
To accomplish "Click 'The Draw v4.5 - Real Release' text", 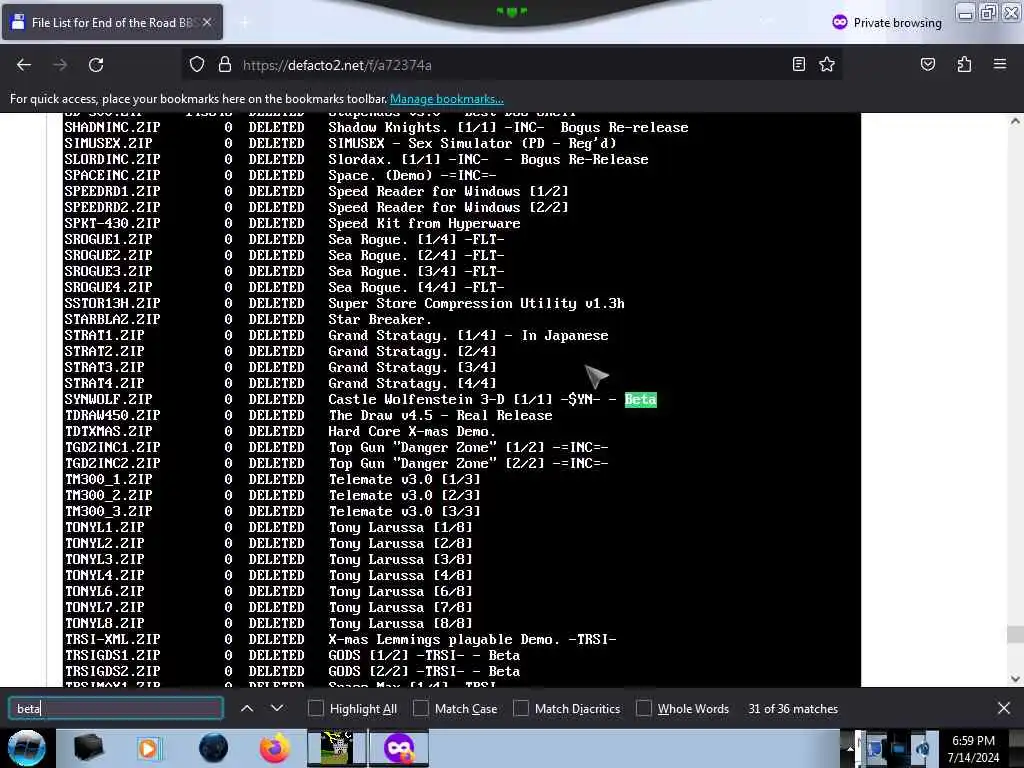I will [440, 415].
